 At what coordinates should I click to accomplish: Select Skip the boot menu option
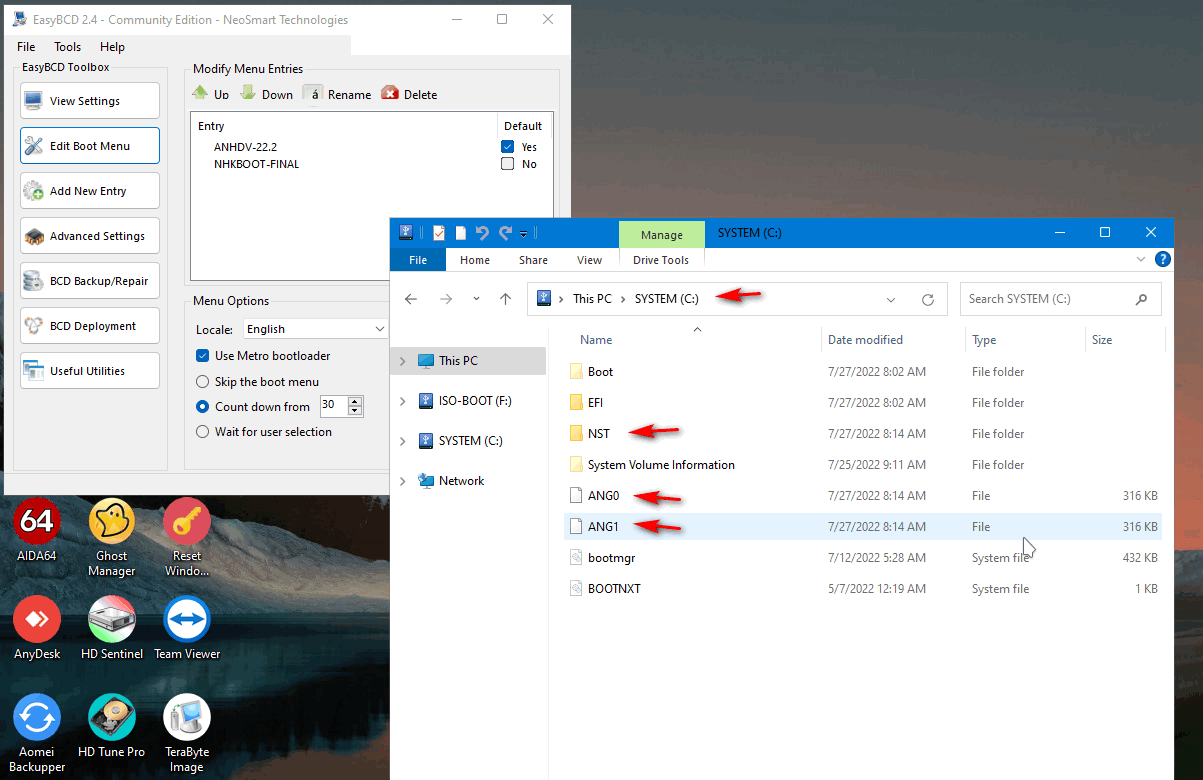pos(203,382)
